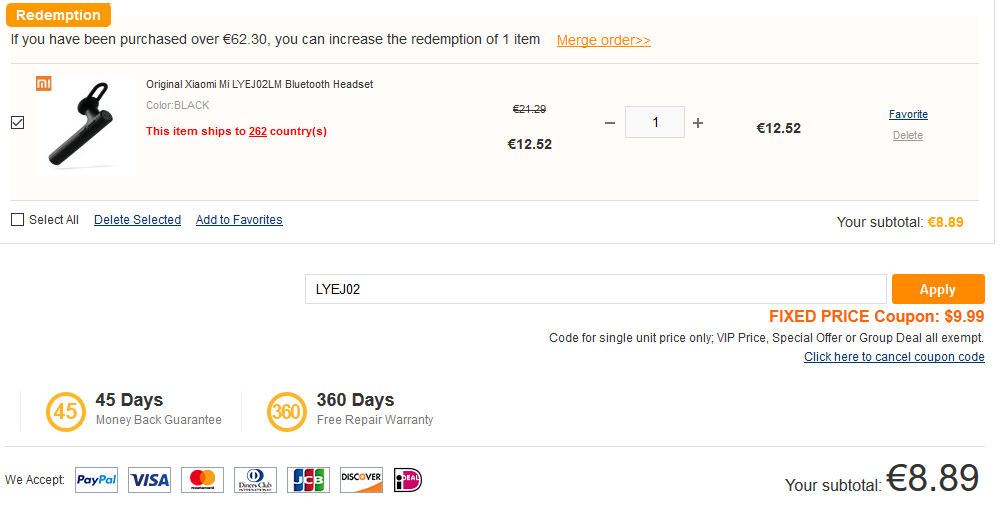The width and height of the screenshot is (1000, 509).
Task: Tick the Select All checkbox
Action: [x=18, y=220]
